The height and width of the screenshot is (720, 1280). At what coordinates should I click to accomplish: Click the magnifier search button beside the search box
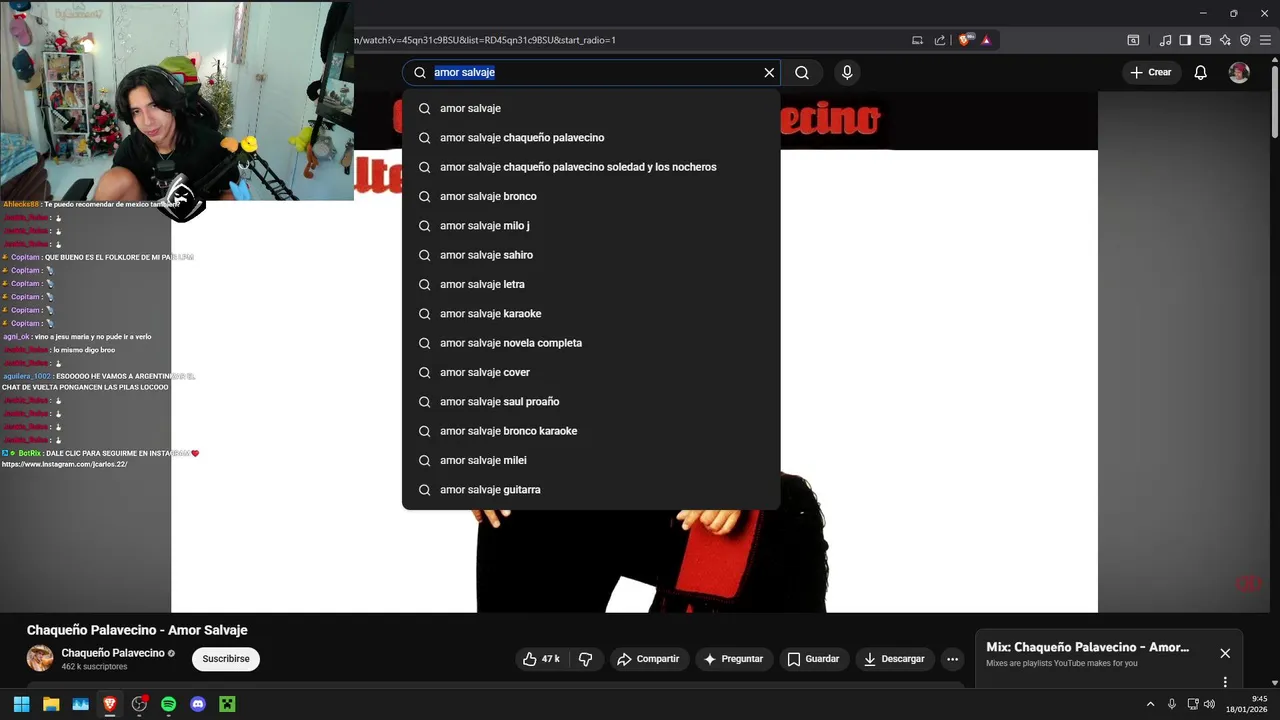[x=802, y=72]
